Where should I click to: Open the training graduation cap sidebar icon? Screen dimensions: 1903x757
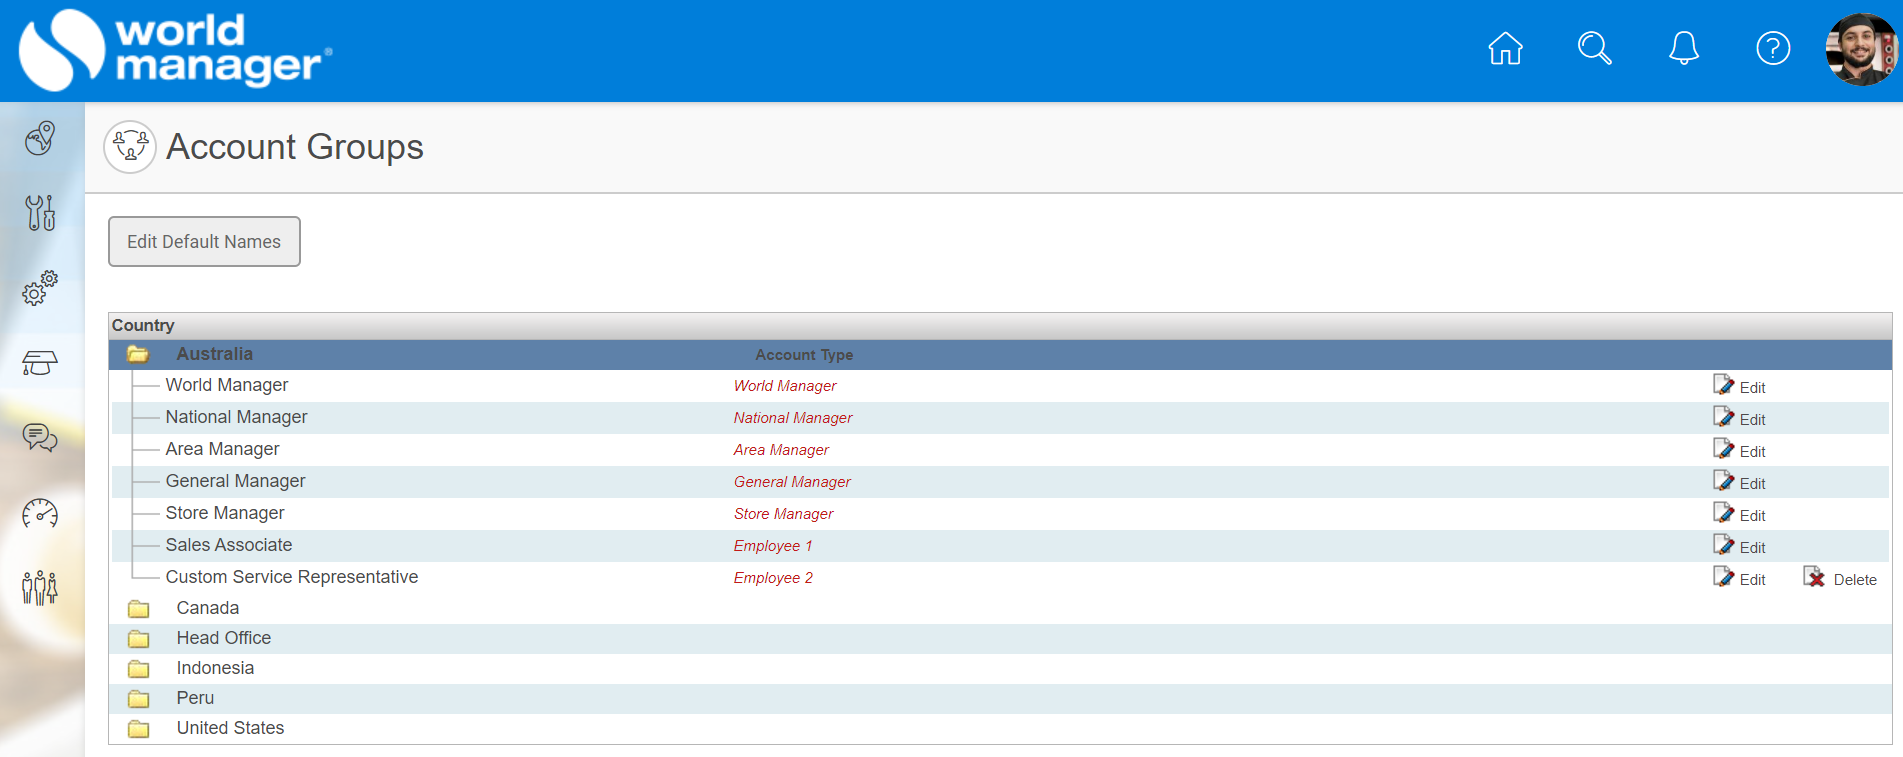click(40, 363)
